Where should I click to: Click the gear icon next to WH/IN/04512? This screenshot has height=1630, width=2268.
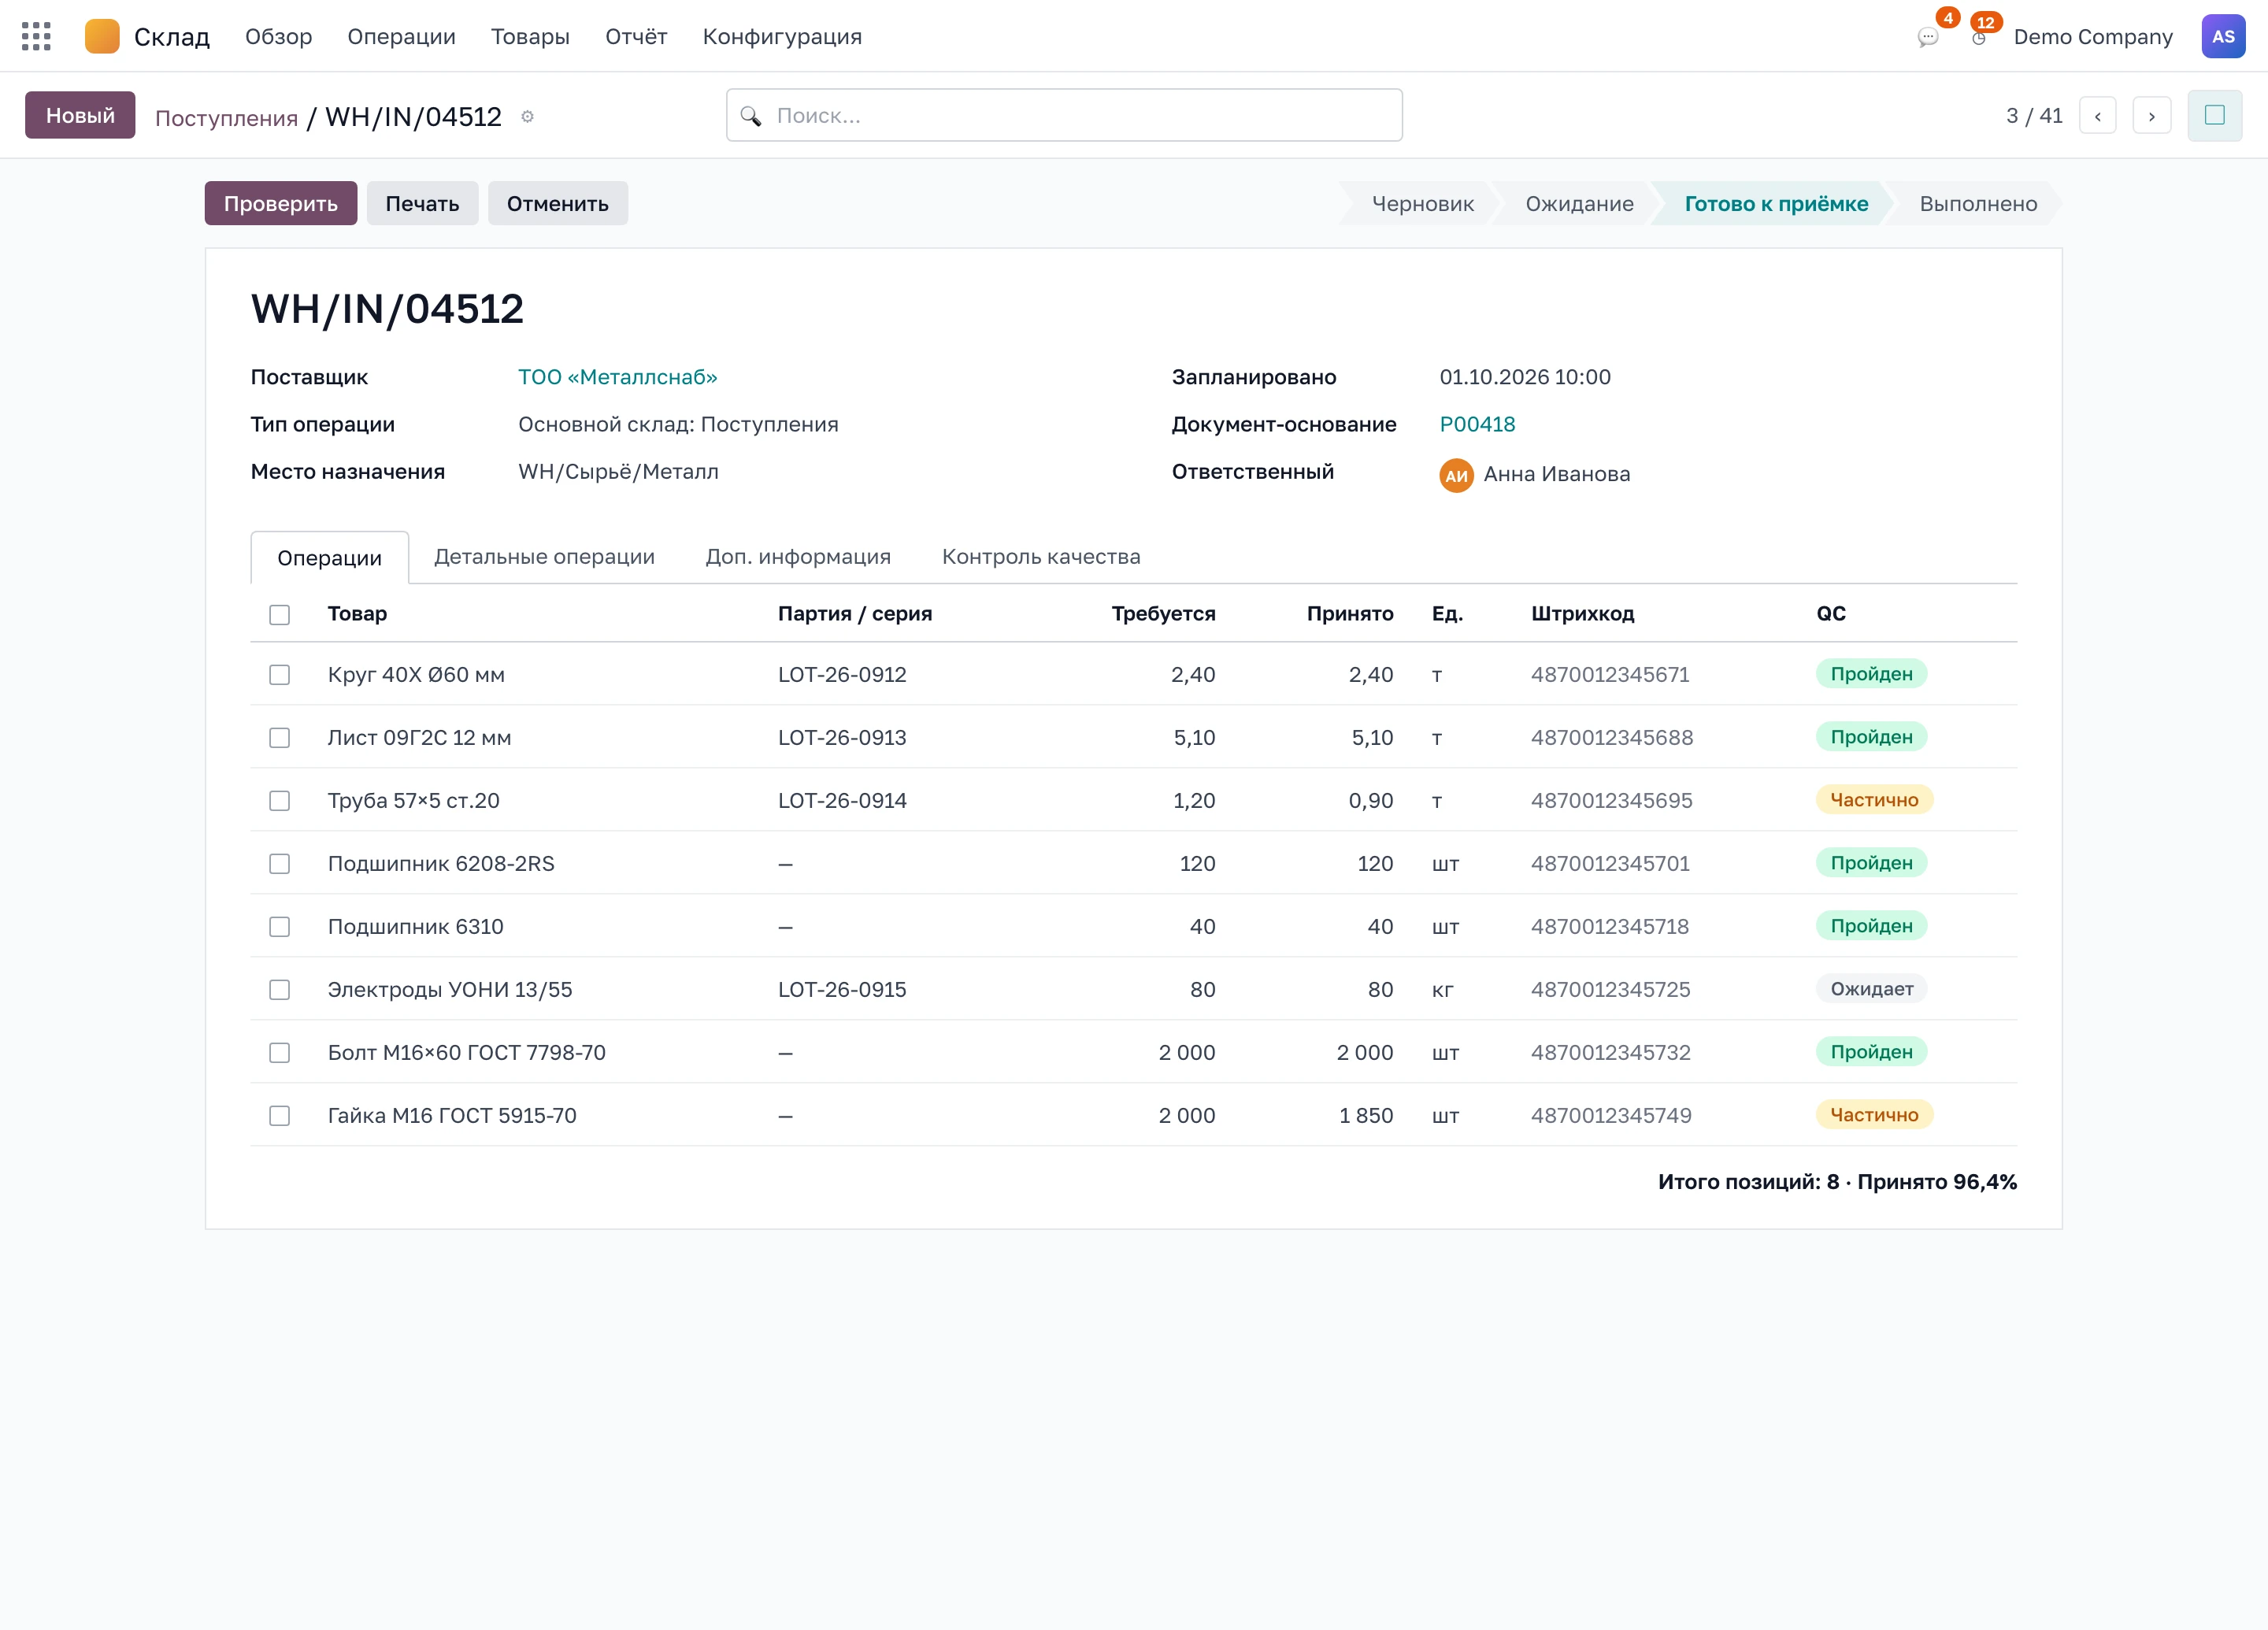(x=527, y=117)
